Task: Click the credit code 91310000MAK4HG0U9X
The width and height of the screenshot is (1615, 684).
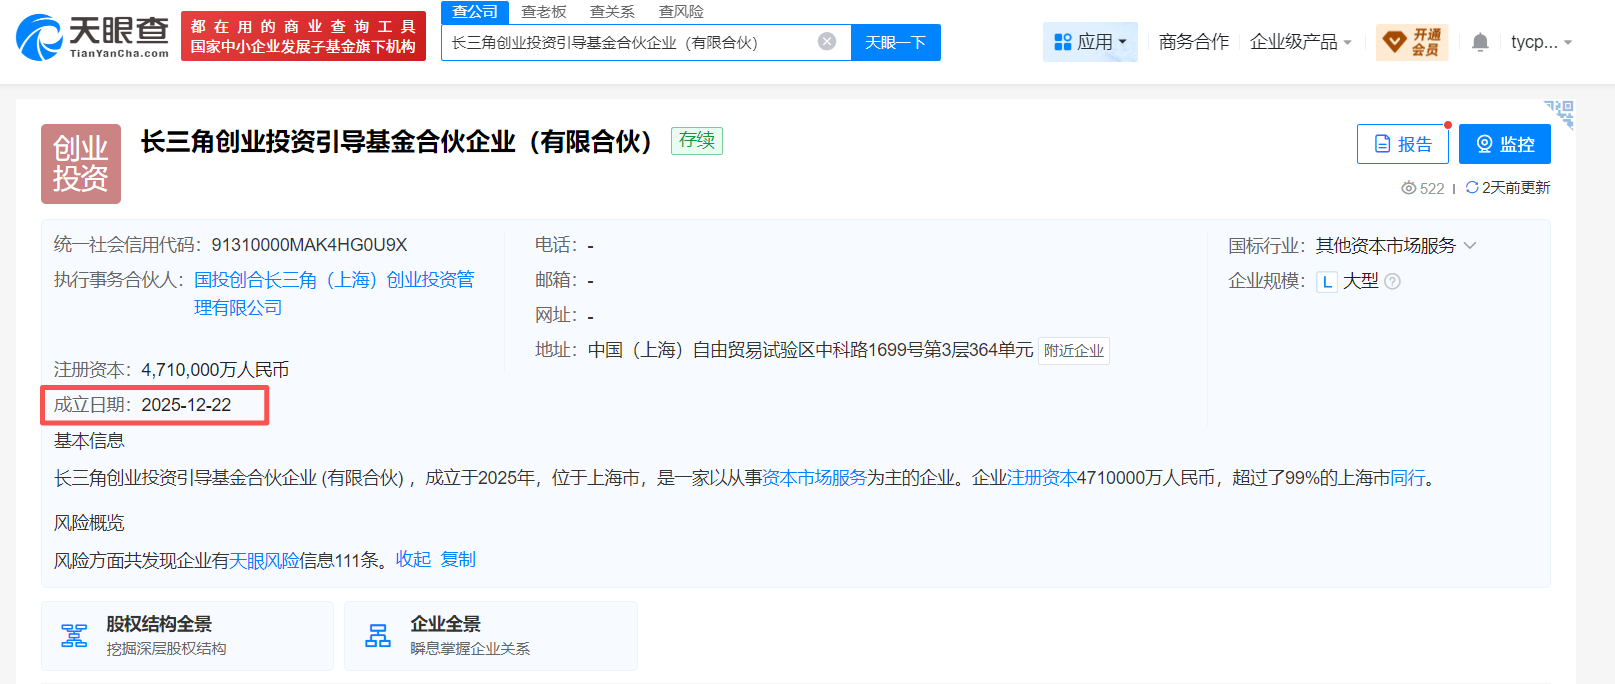Action: (309, 245)
